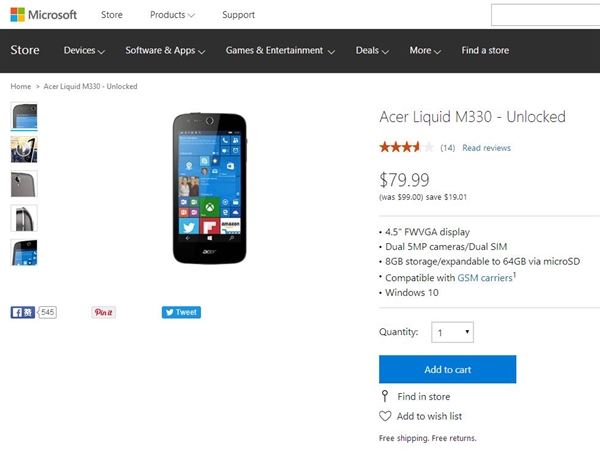Image resolution: width=600 pixels, height=453 pixels.
Task: Select the third gray phone thumbnail
Action: click(x=24, y=184)
